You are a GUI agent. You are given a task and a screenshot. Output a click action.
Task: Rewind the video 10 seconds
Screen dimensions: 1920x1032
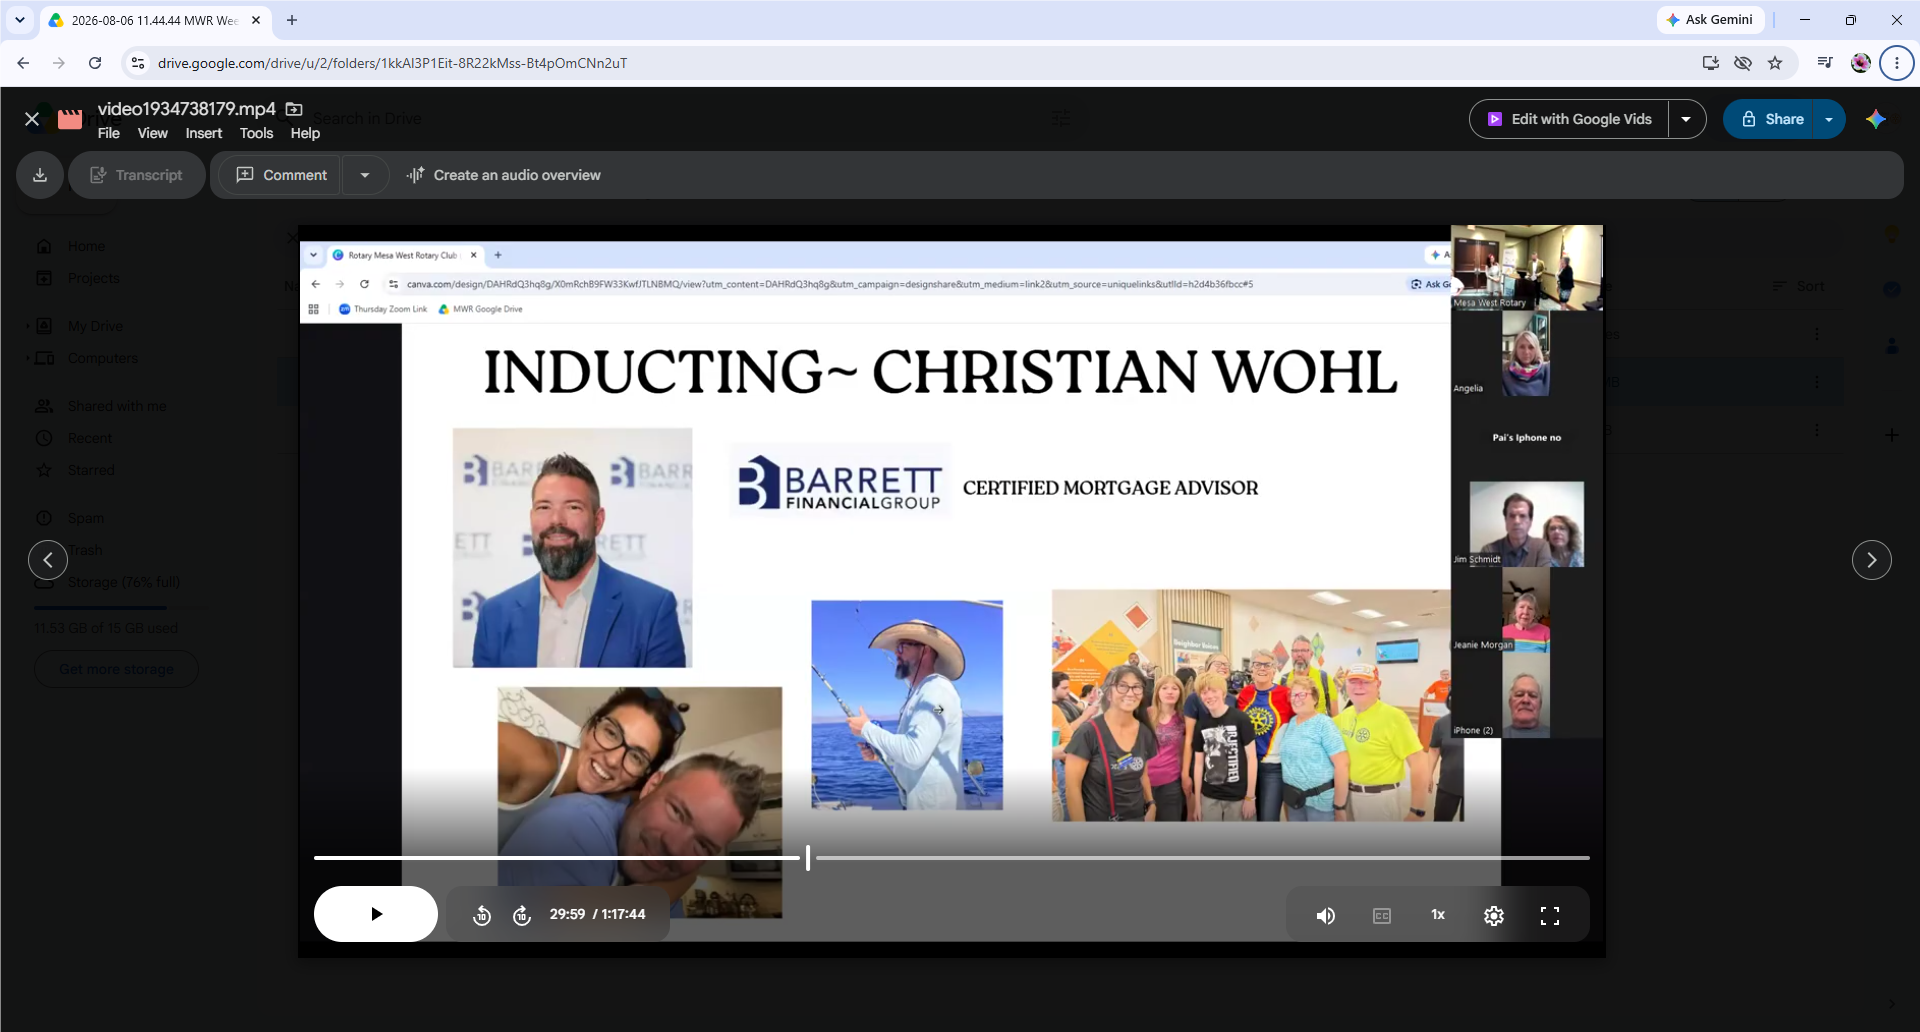[482, 915]
